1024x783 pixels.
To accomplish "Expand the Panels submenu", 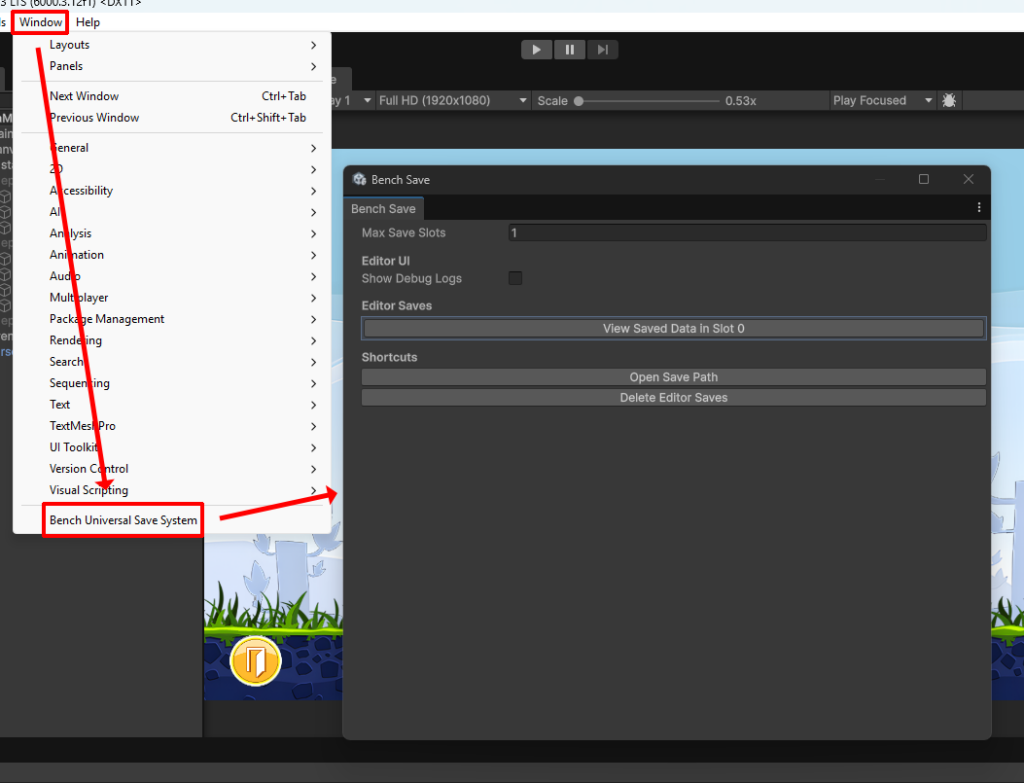I will click(172, 67).
